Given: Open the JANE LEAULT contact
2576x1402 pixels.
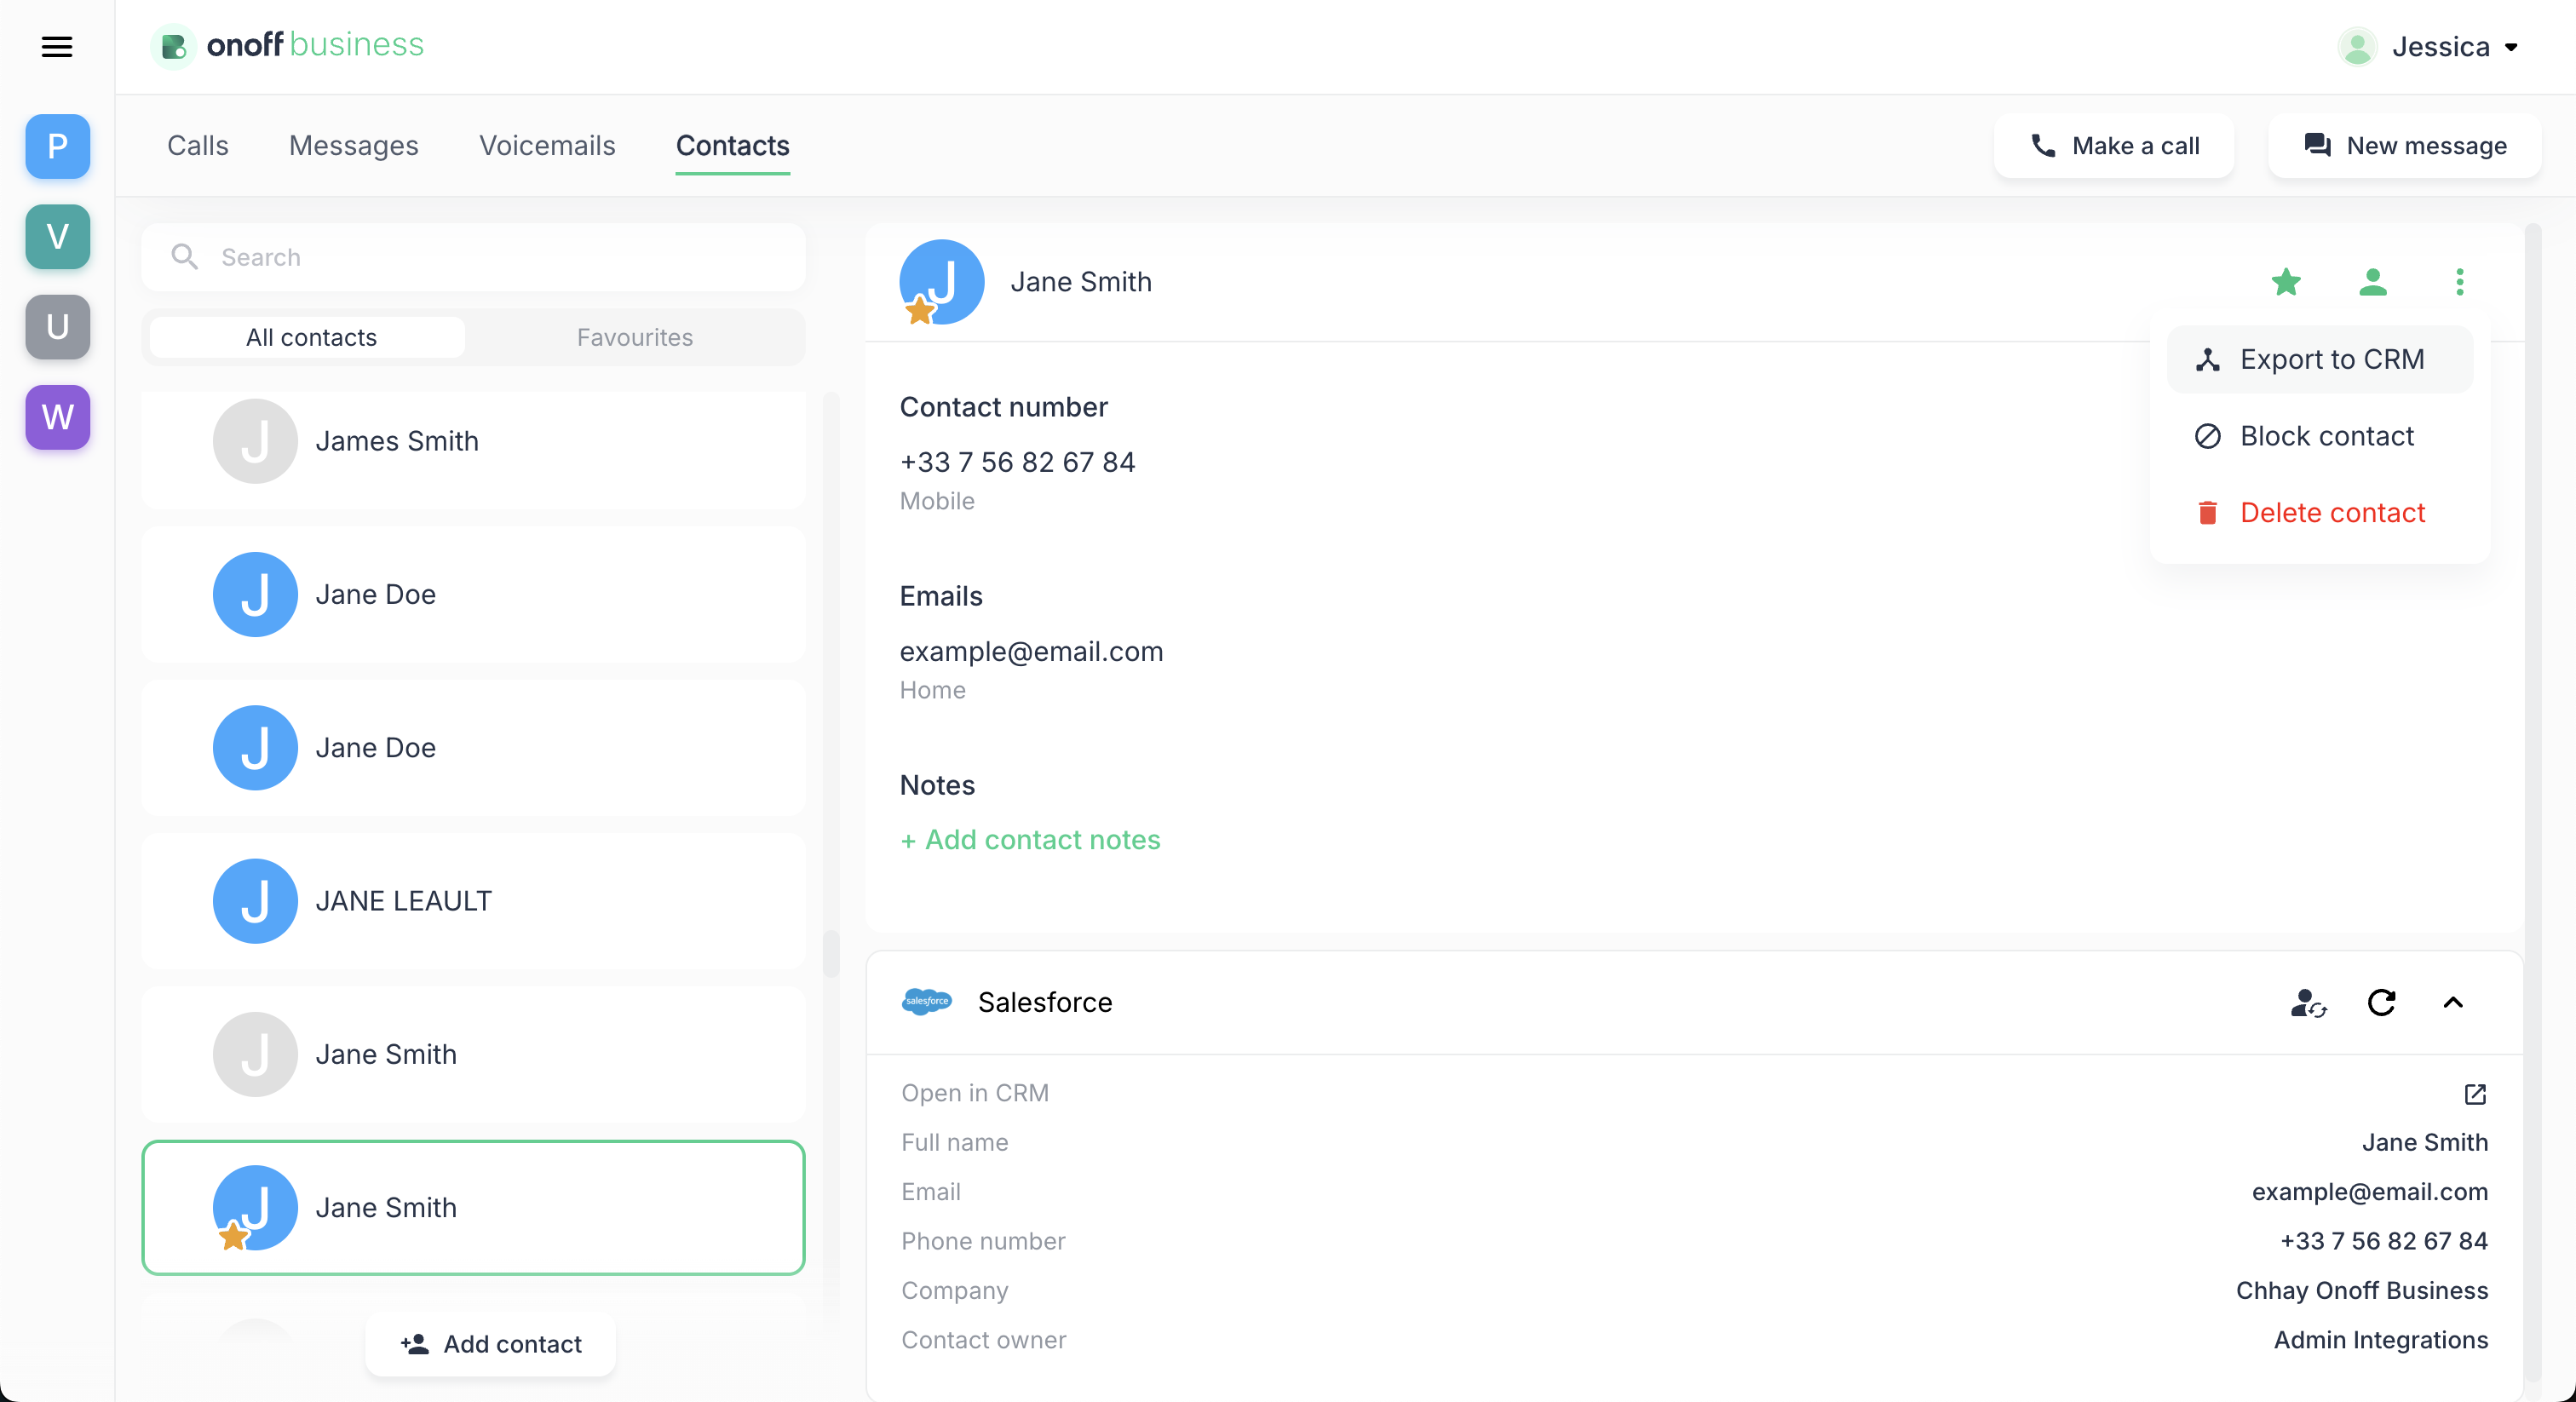Looking at the screenshot, I should [474, 902].
